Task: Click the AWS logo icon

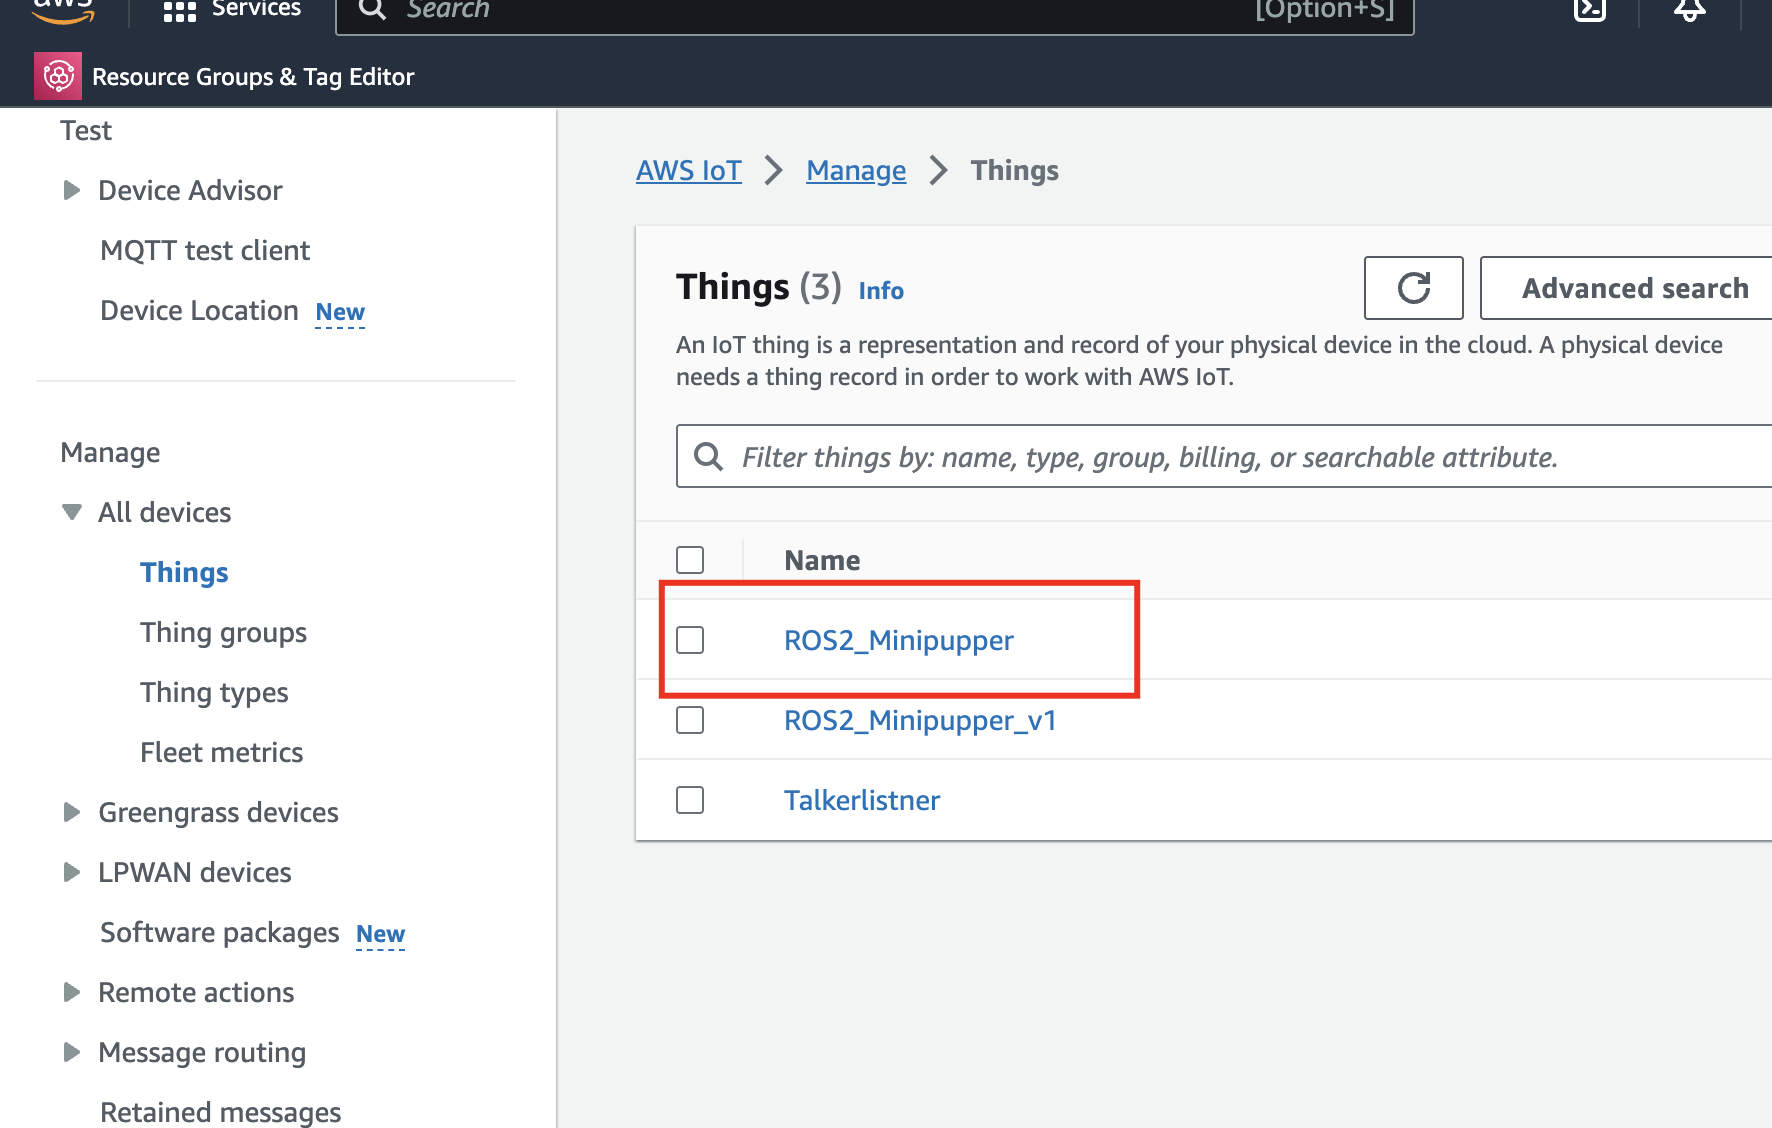Action: 63,10
